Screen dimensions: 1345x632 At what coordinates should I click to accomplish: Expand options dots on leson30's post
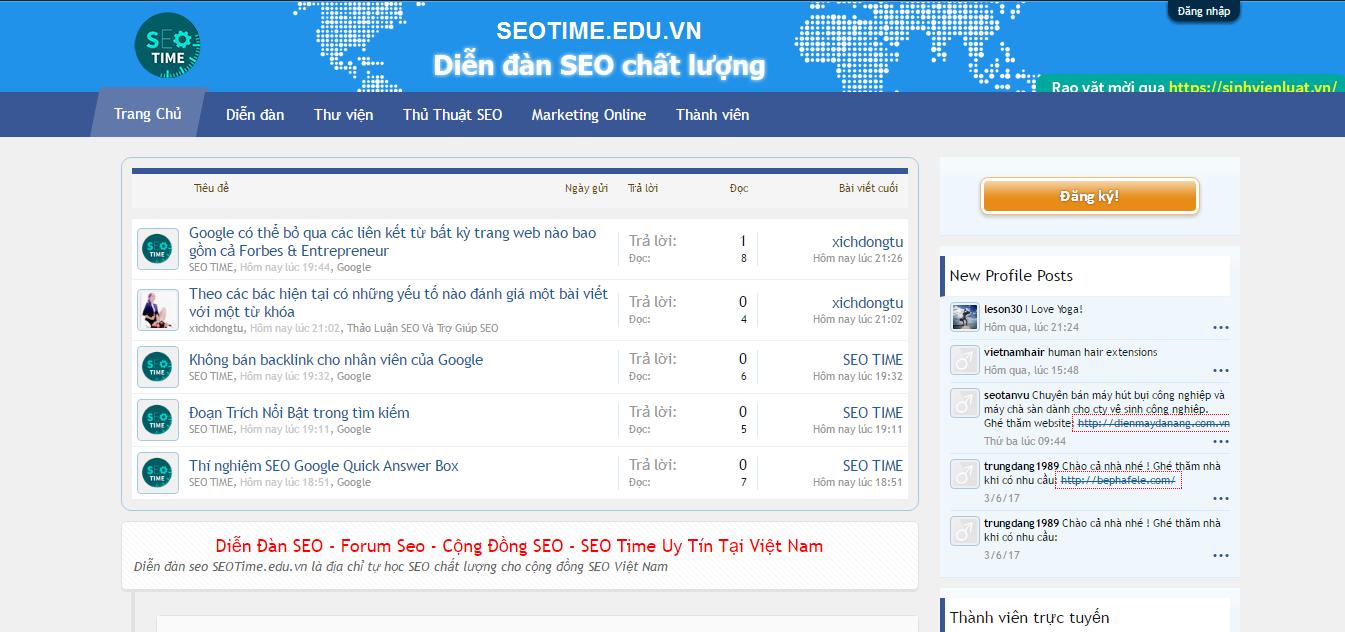[1220, 328]
